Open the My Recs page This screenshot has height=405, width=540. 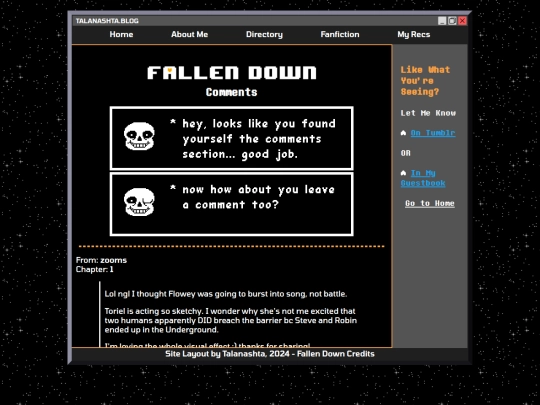[x=414, y=34]
